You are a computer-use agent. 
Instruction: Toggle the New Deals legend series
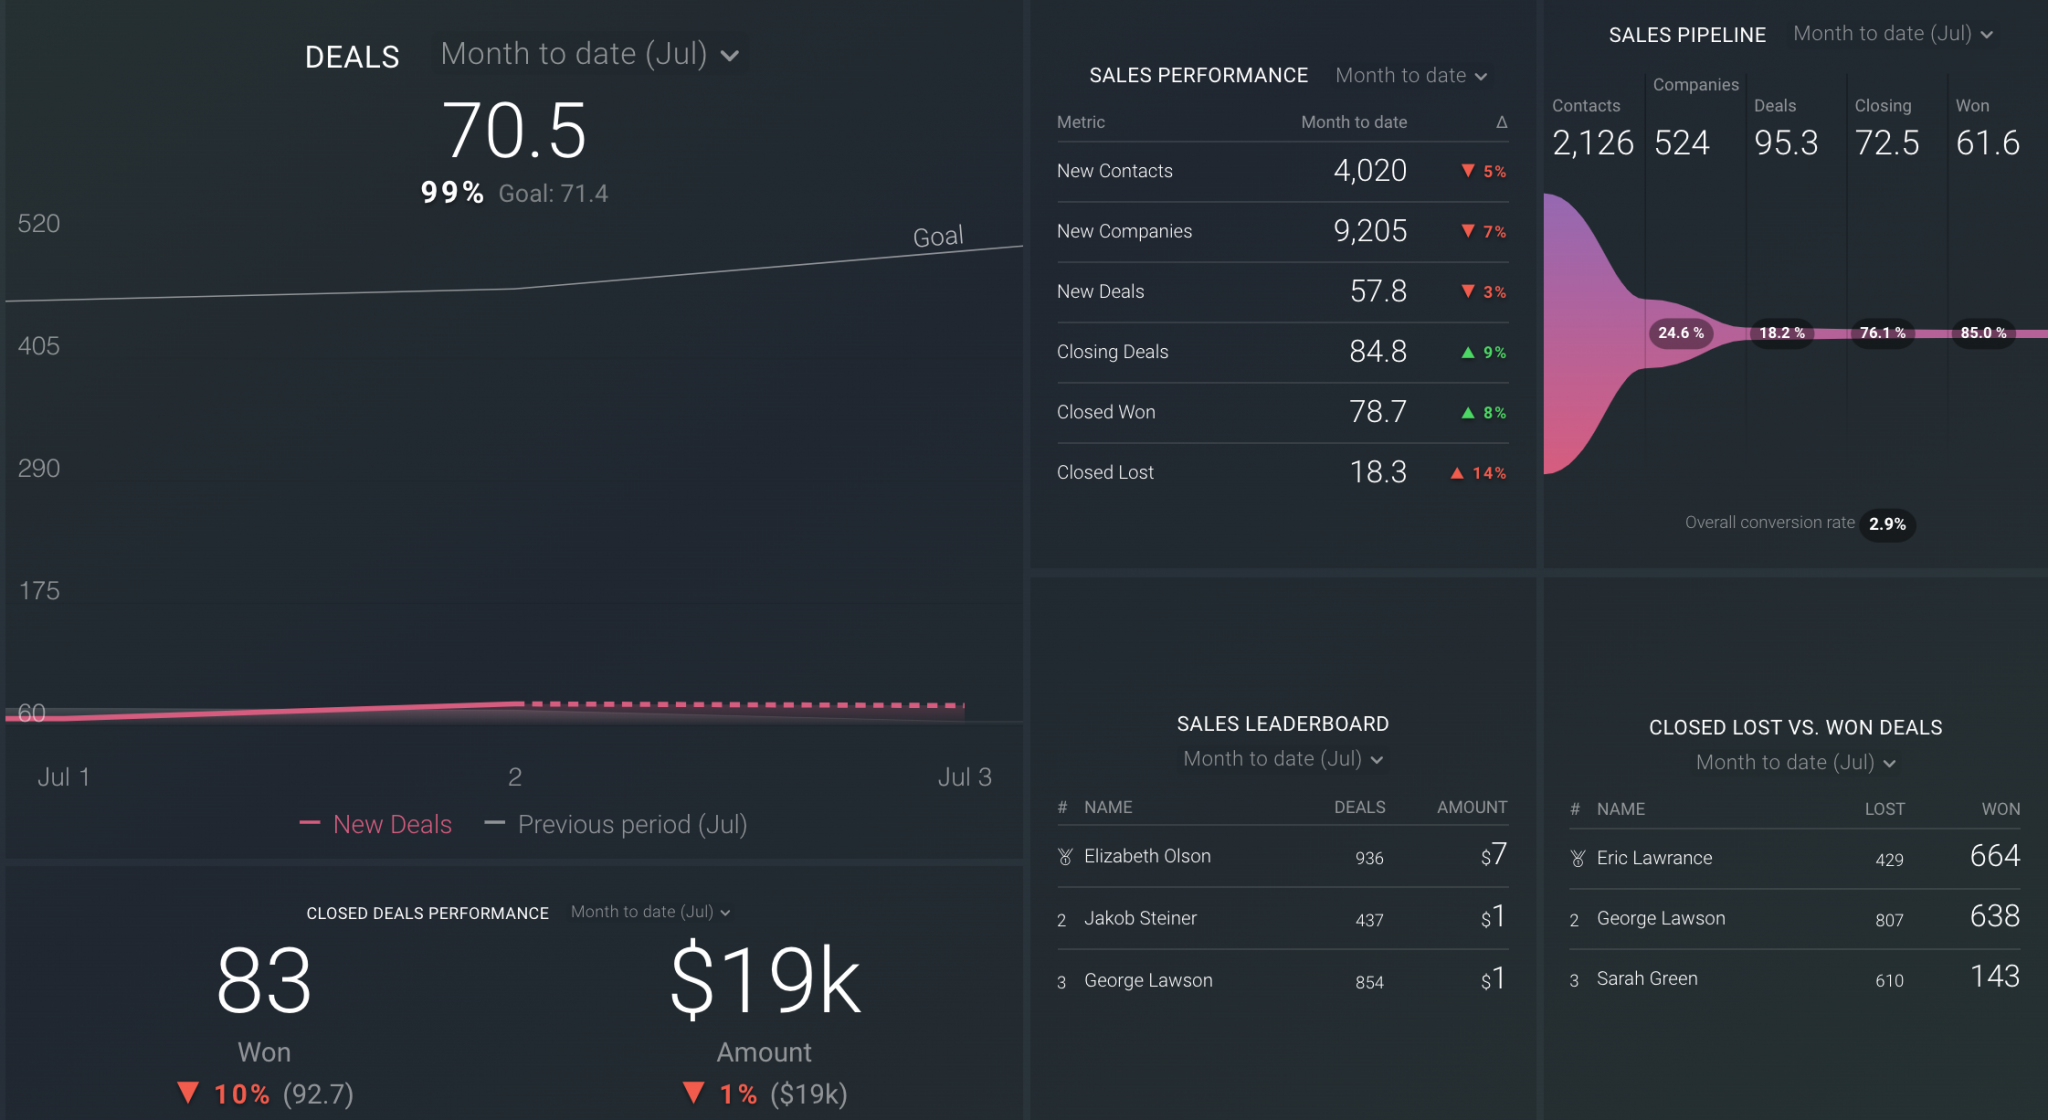pyautogui.click(x=392, y=824)
